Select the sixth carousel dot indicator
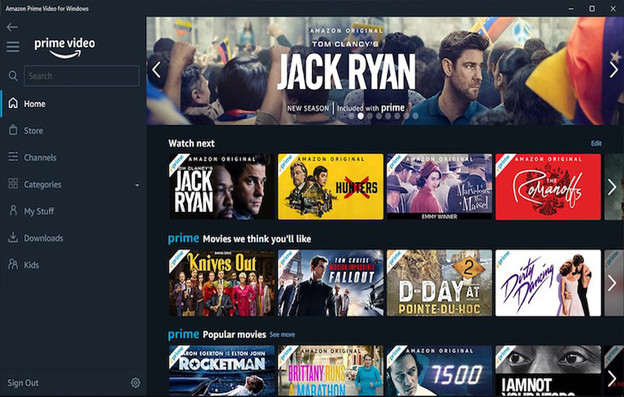The width and height of the screenshot is (624, 397). (397, 116)
